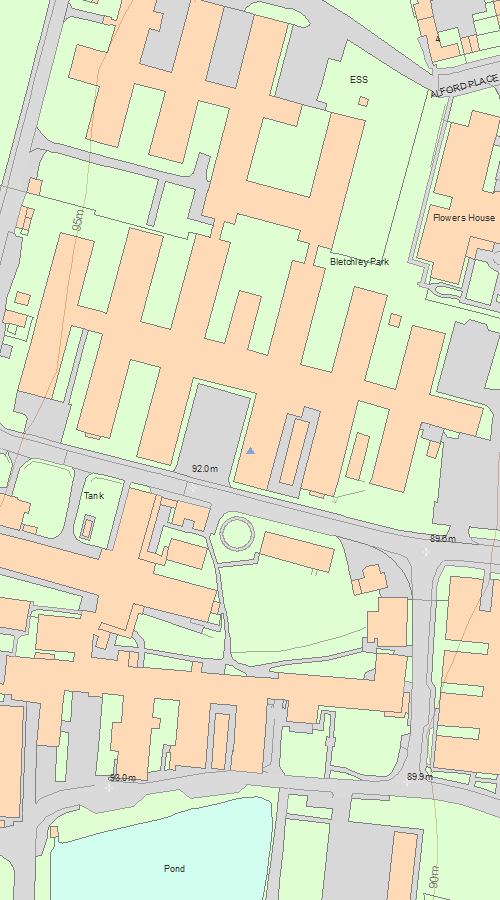Click the 93.0m spot height label

tap(123, 778)
